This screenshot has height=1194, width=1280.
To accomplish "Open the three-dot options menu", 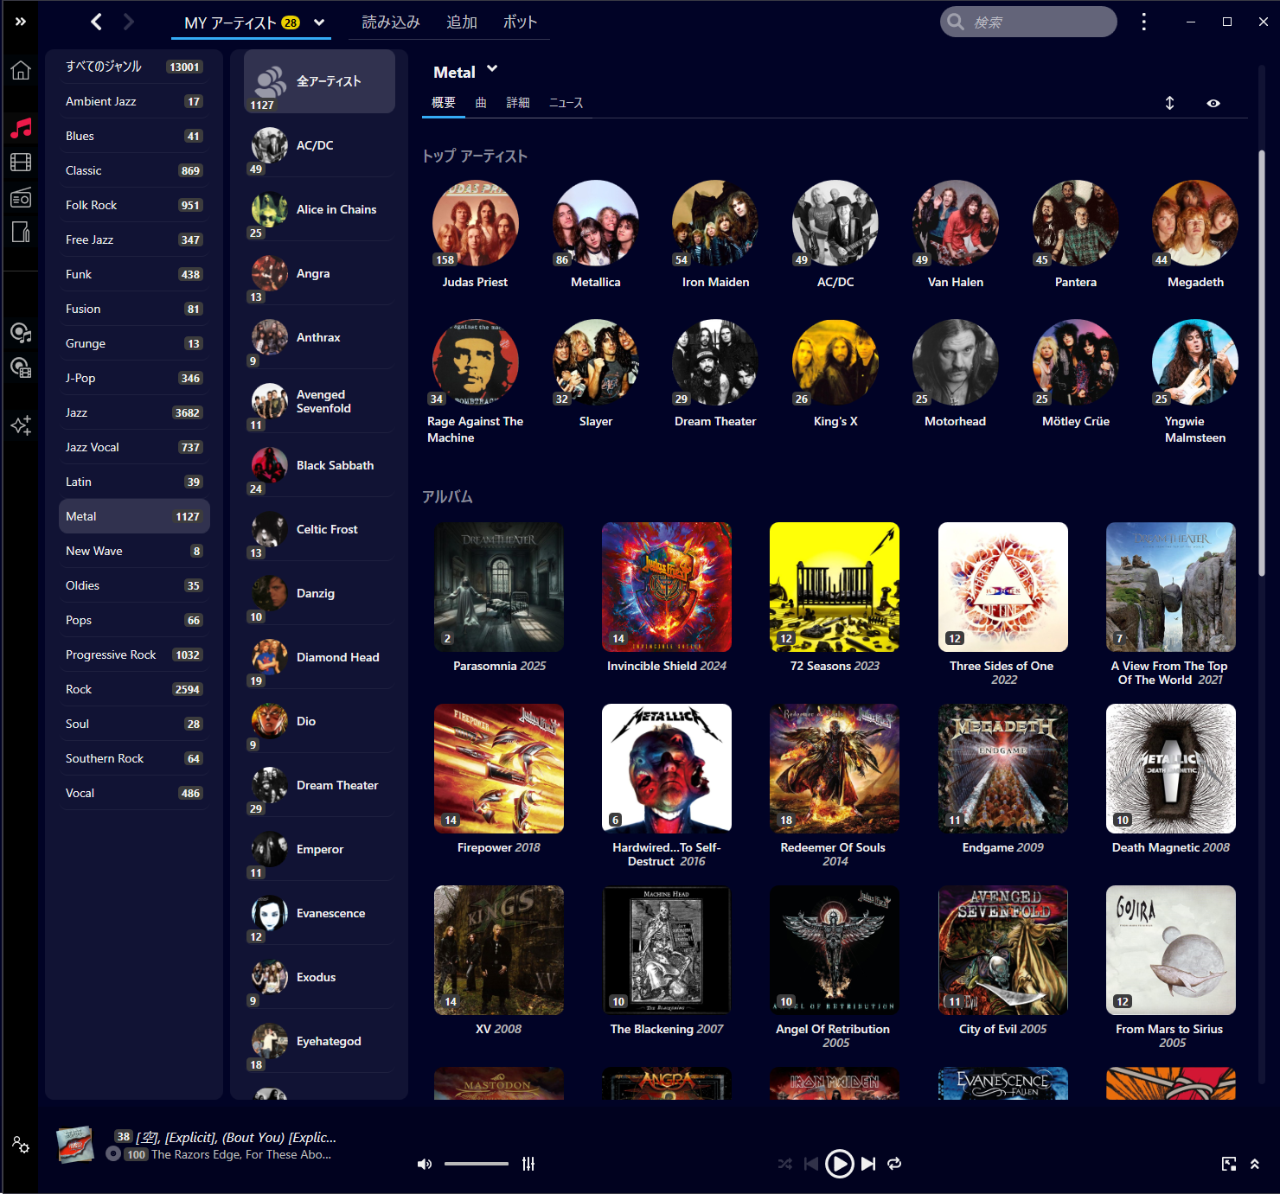I will point(1144,21).
